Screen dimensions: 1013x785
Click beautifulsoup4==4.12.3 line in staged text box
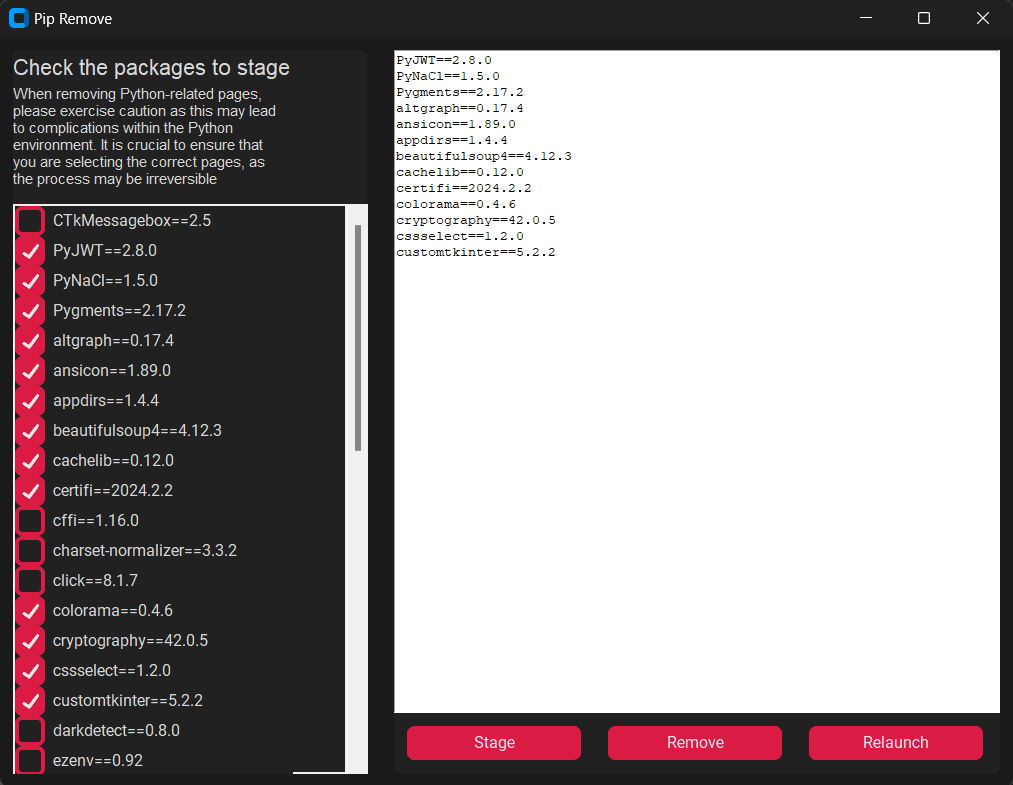[483, 156]
